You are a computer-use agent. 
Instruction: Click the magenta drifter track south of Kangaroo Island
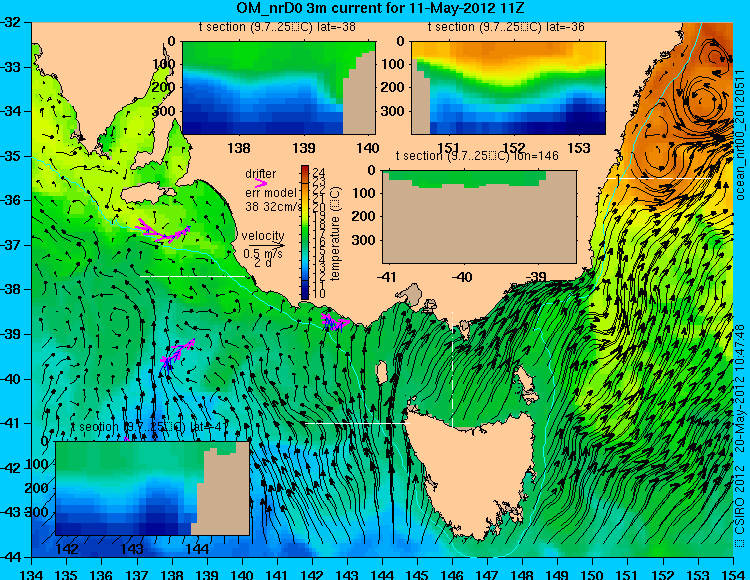click(163, 230)
